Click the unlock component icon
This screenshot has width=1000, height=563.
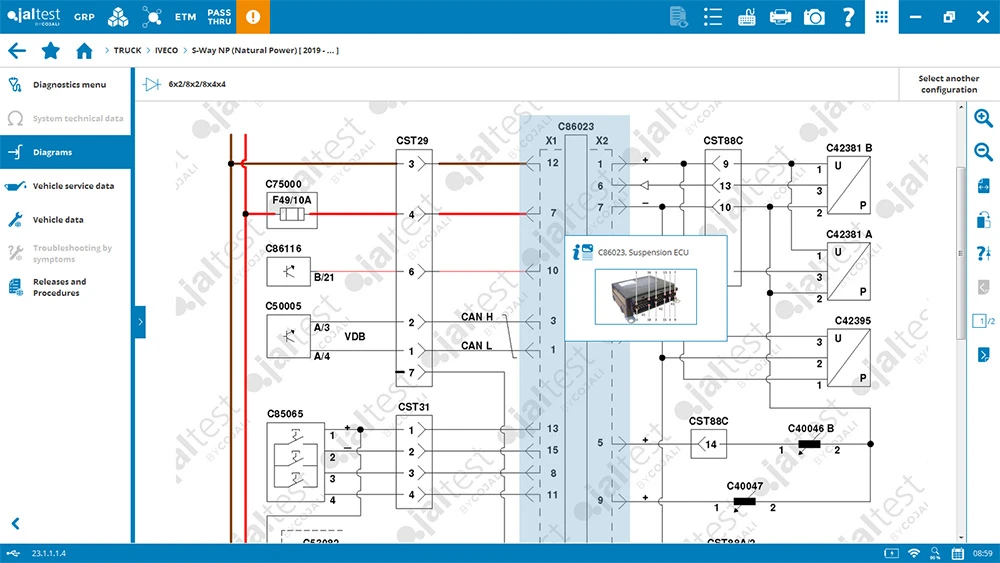pos(983,219)
